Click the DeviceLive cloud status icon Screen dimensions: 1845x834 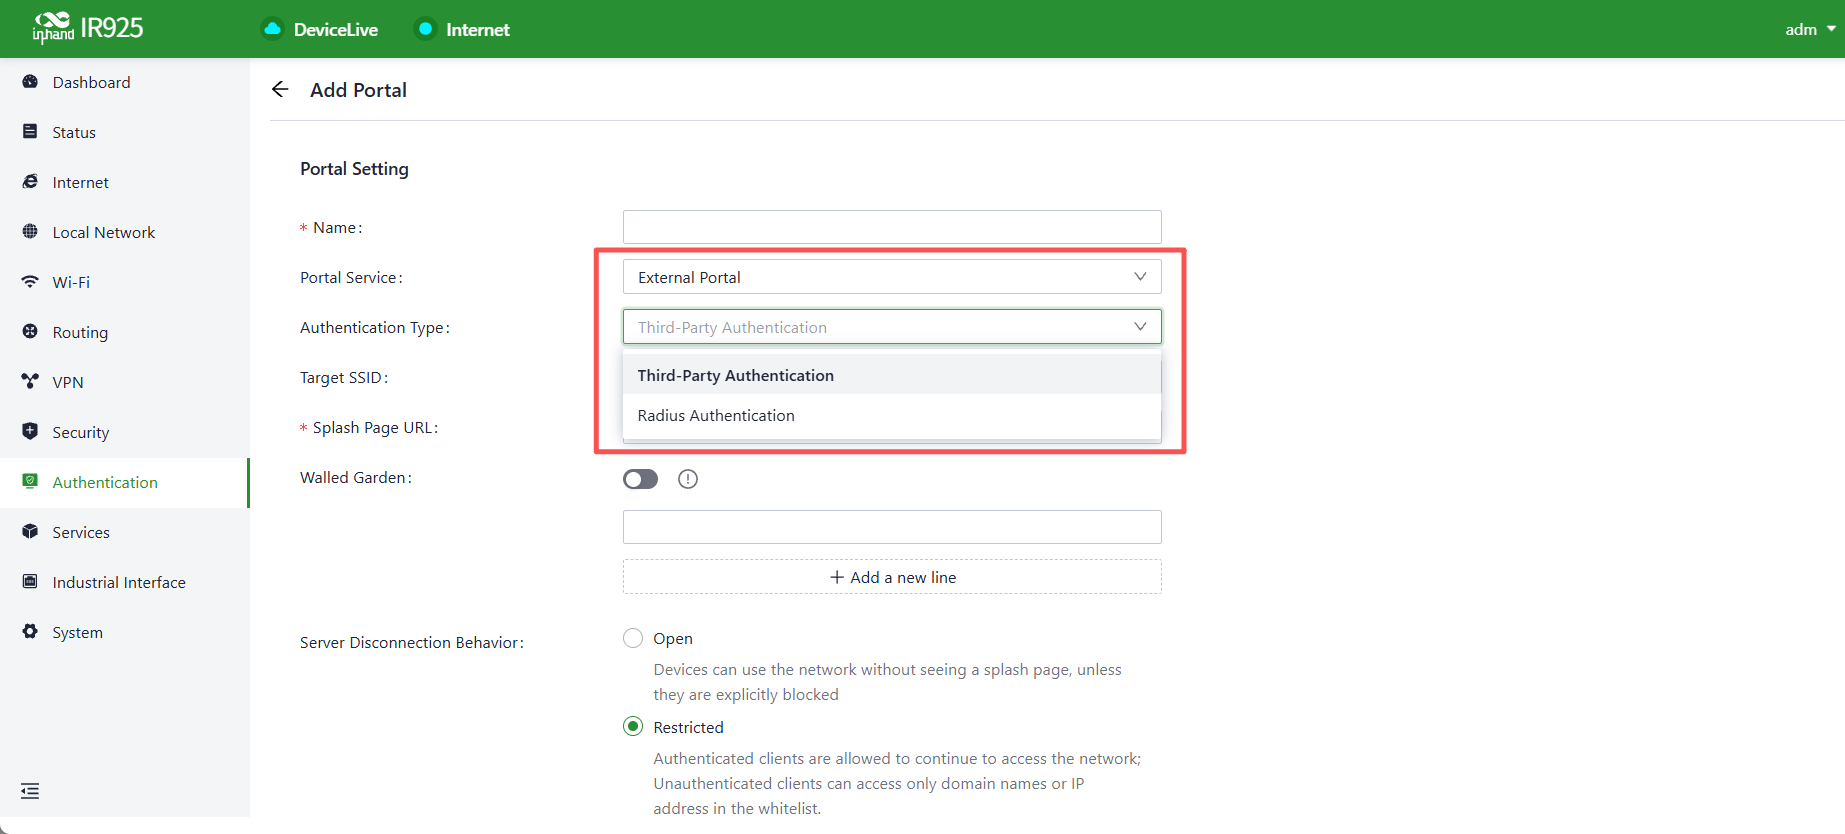click(x=272, y=29)
